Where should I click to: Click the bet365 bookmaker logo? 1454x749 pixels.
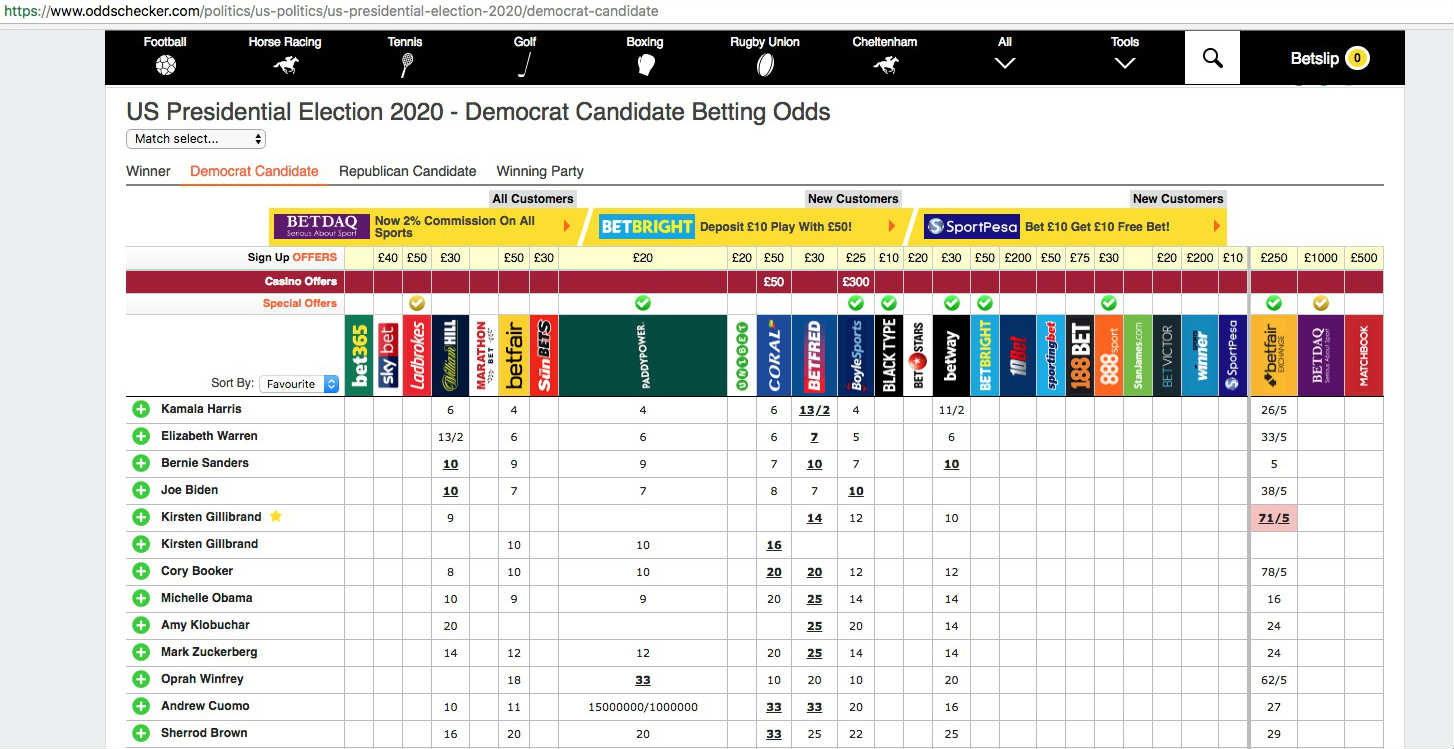click(359, 356)
